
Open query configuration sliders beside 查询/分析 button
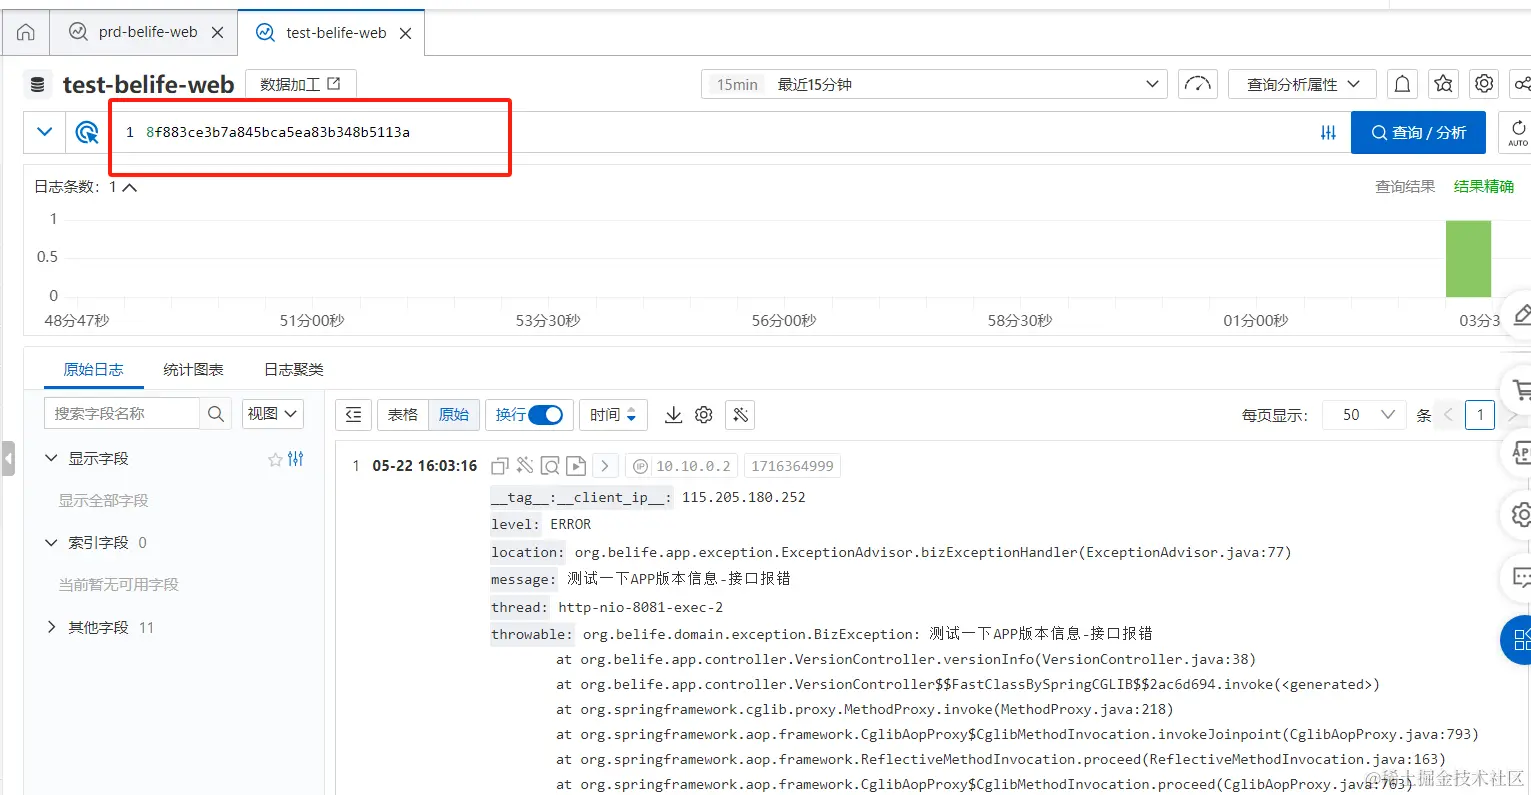tap(1328, 131)
